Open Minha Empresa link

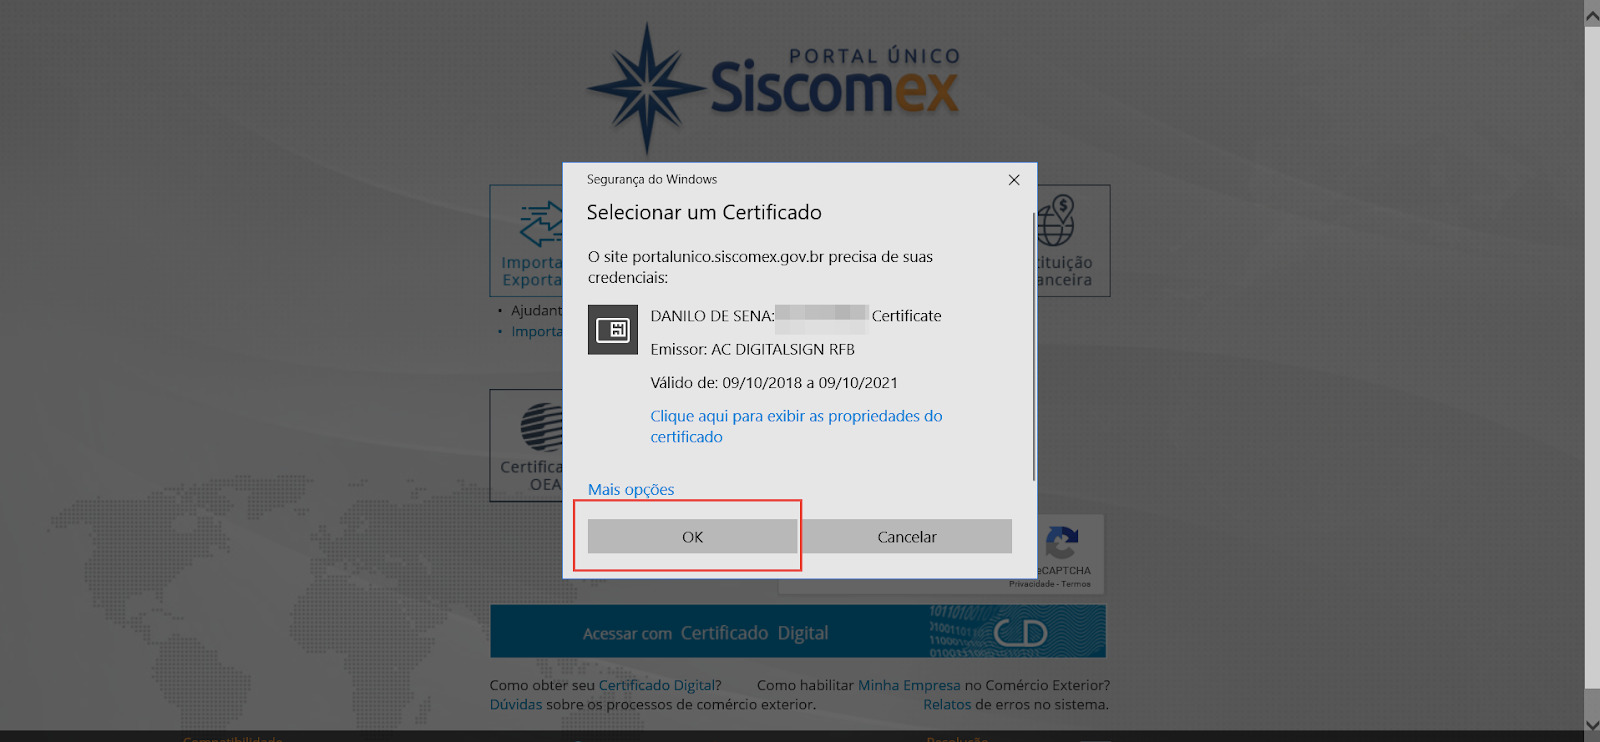pos(909,685)
